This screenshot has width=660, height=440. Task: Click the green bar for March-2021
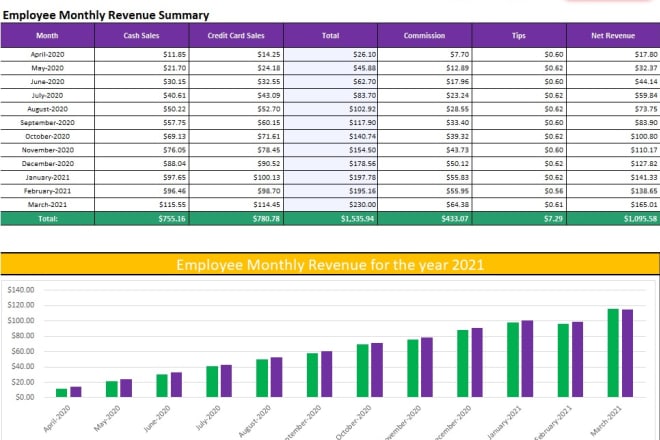[x=613, y=353]
